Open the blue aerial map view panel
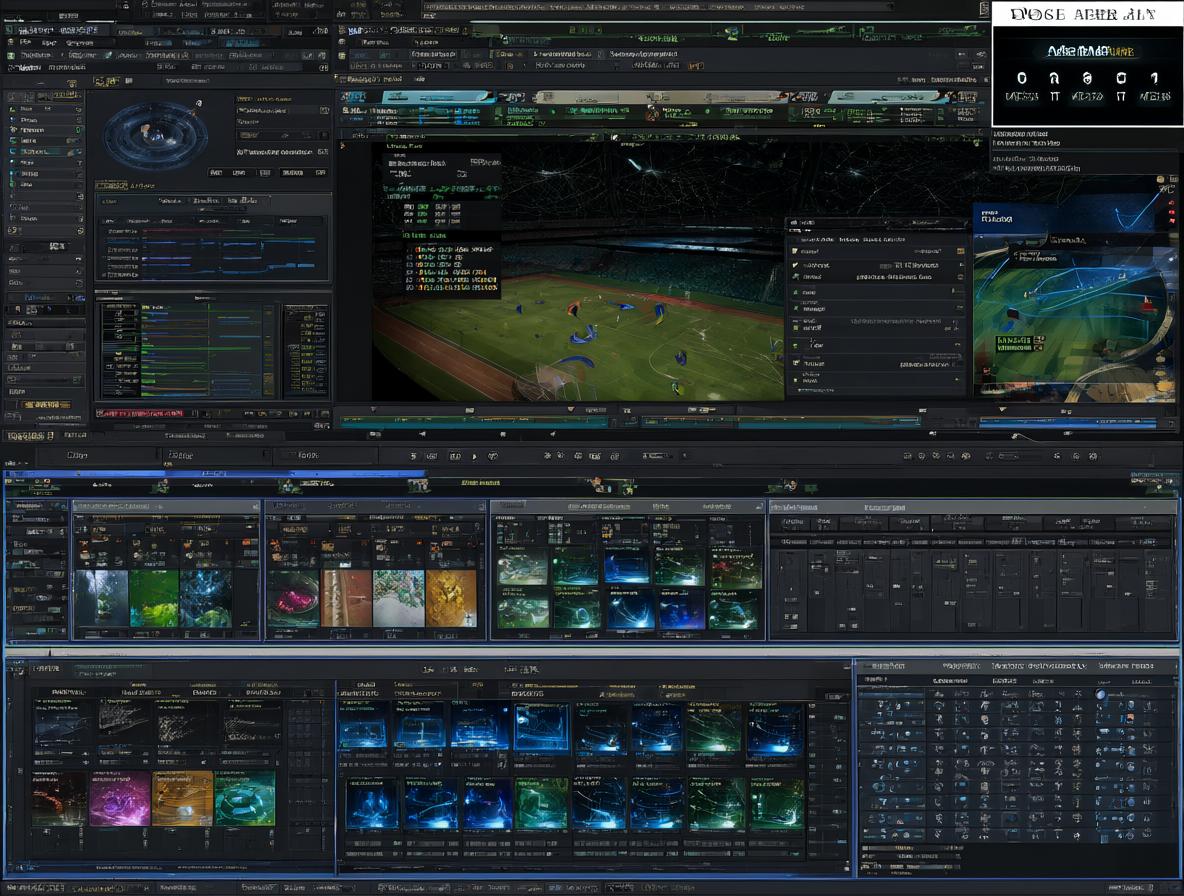Screen dimensions: 1184x896 (1075, 300)
